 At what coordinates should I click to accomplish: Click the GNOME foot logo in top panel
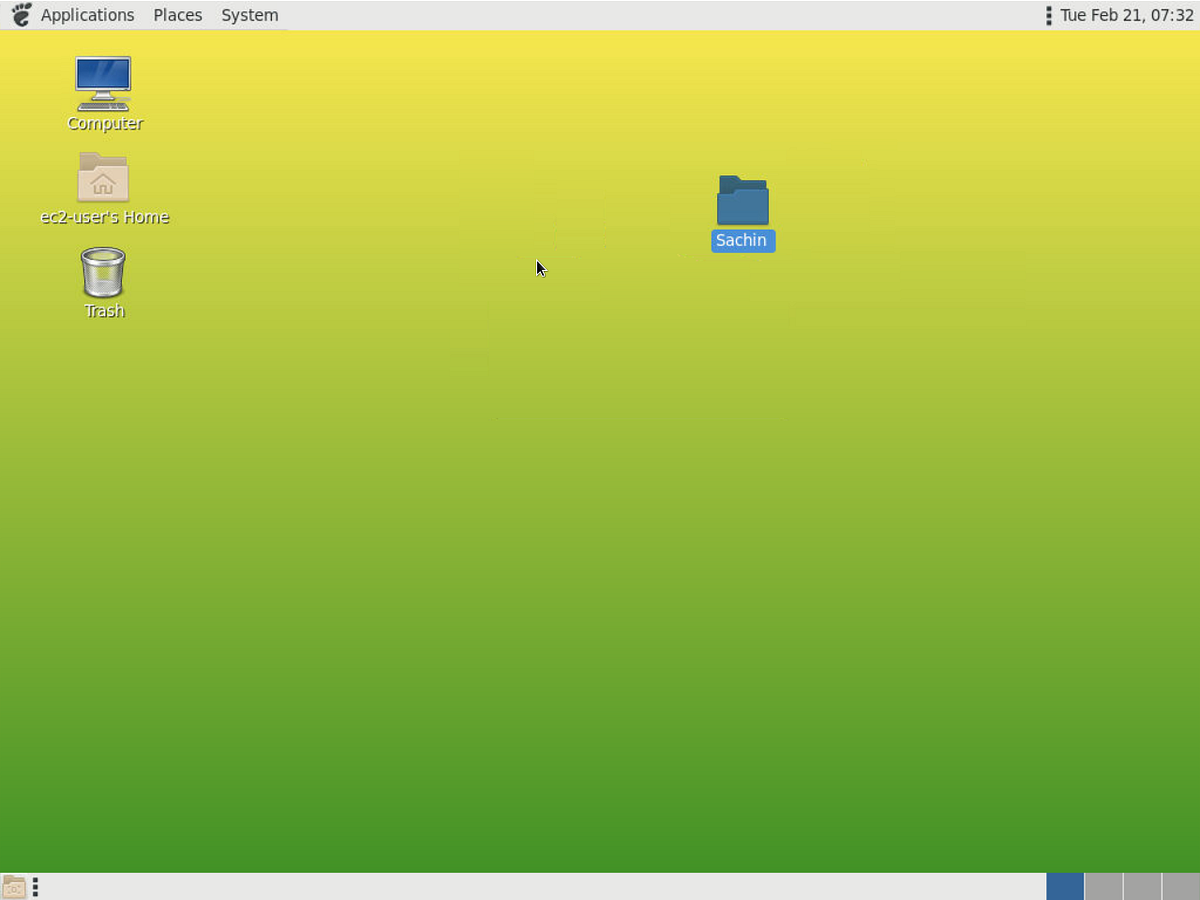(x=20, y=14)
